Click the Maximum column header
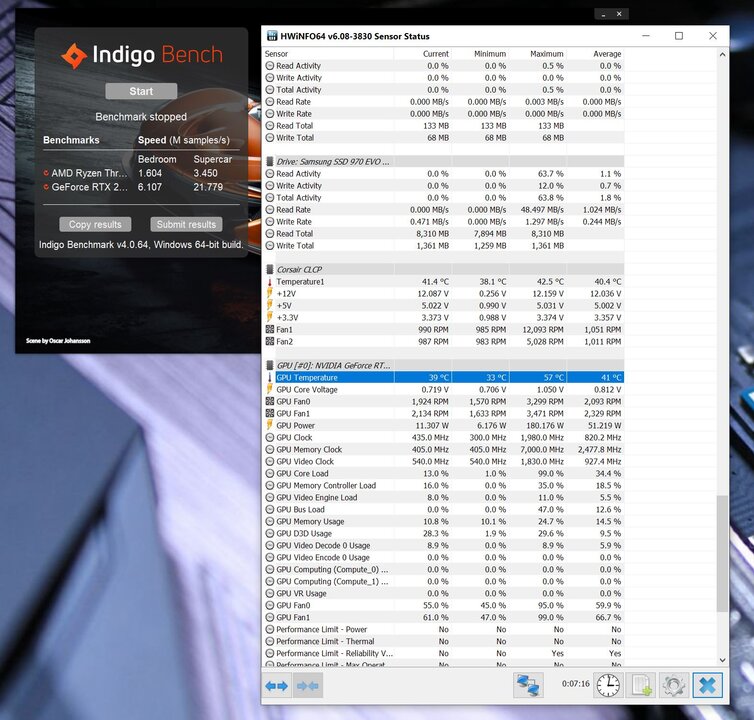The image size is (754, 720). tap(538, 54)
